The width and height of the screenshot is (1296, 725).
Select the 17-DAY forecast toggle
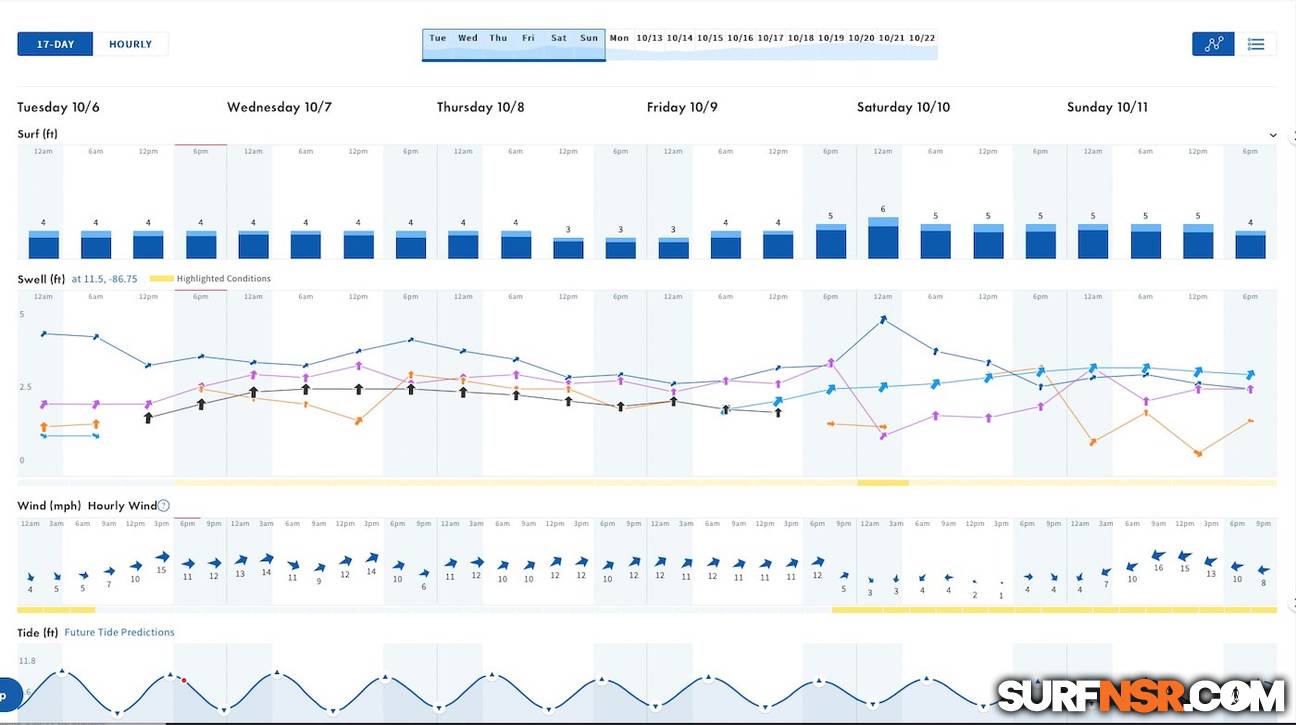(x=55, y=44)
